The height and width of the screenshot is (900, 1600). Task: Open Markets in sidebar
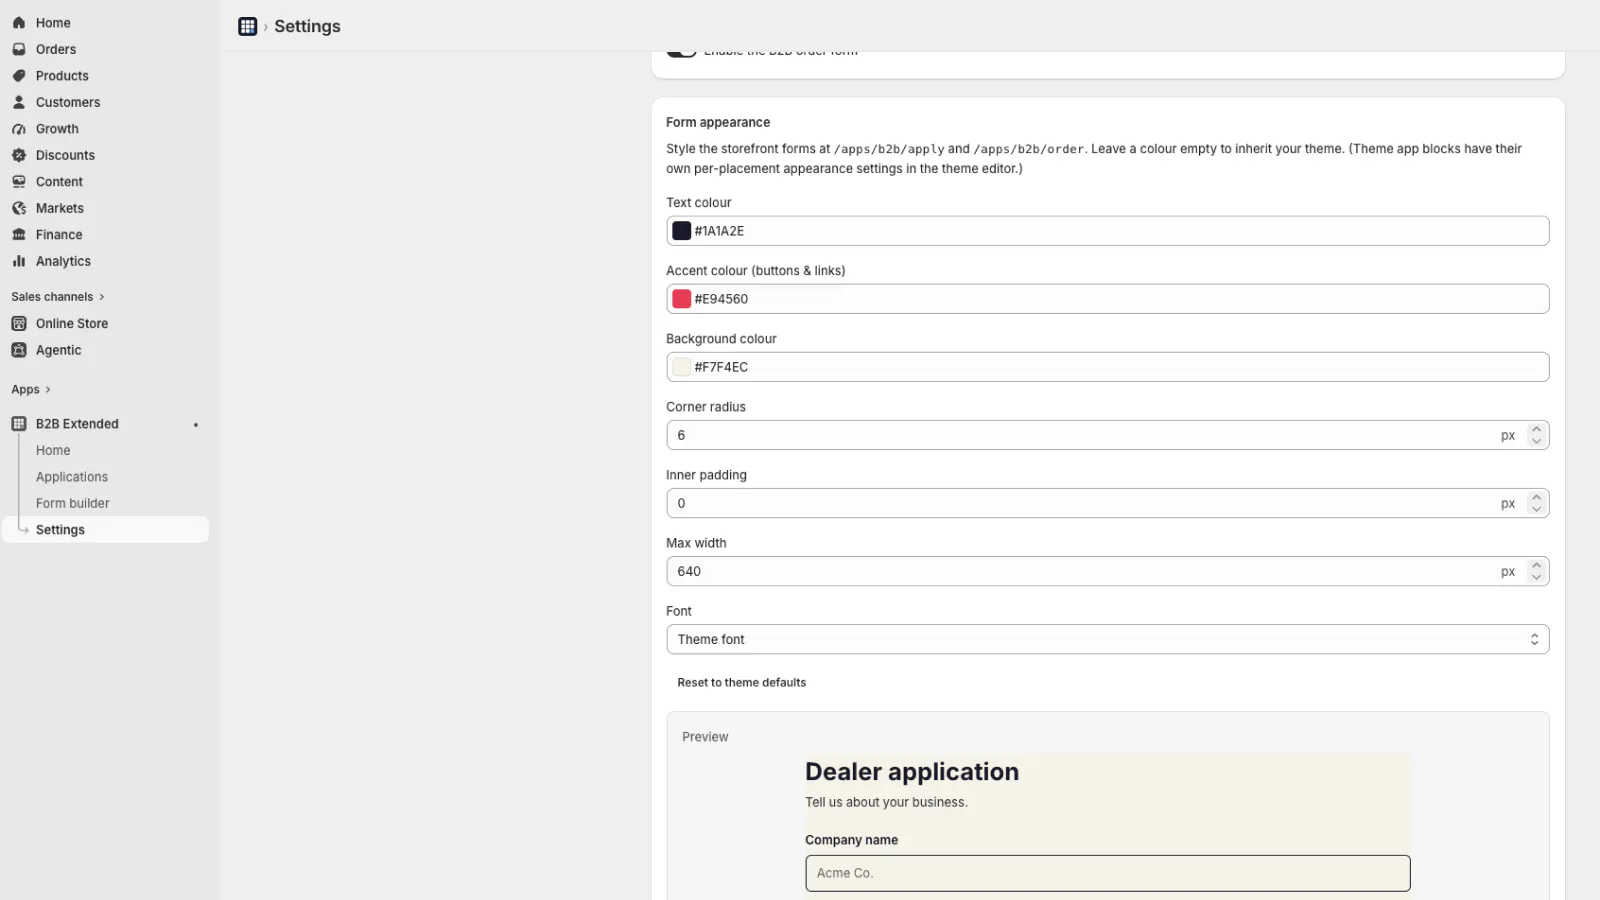coord(60,208)
